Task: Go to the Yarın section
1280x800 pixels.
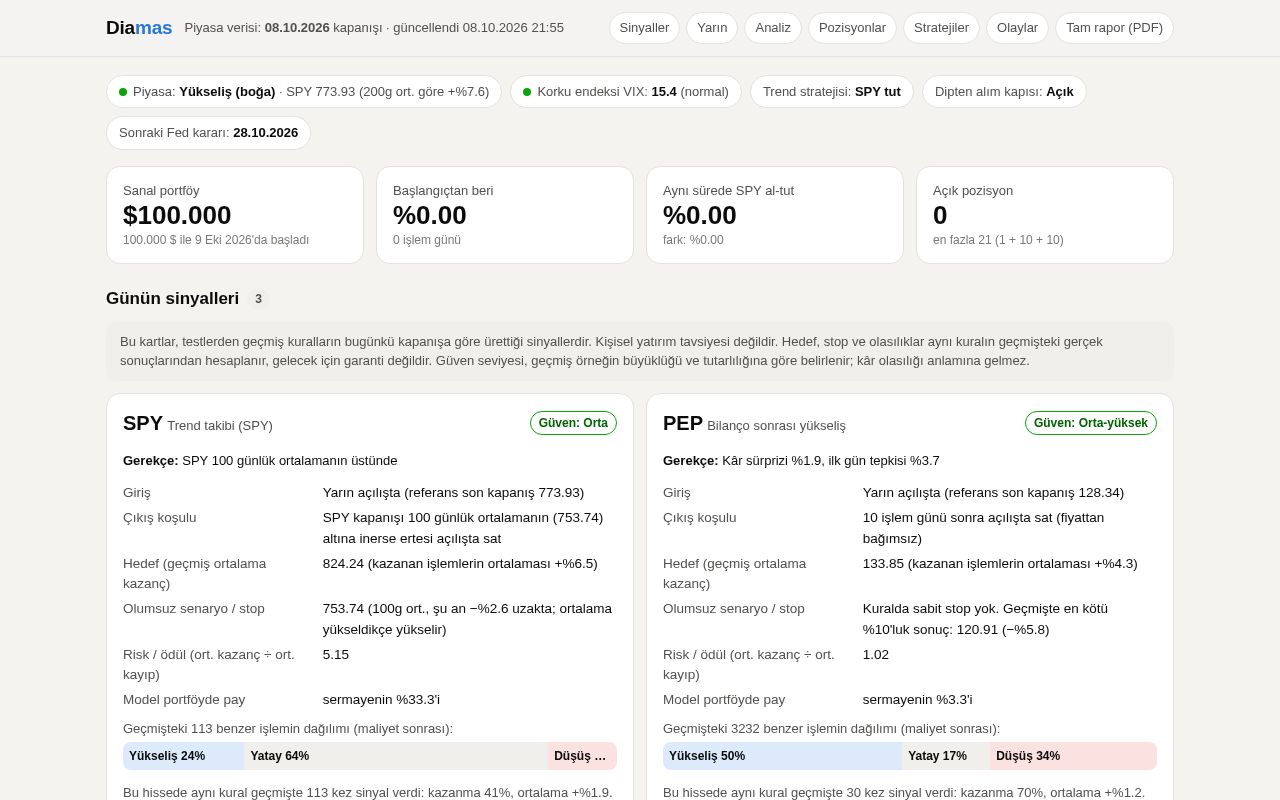Action: tap(712, 28)
